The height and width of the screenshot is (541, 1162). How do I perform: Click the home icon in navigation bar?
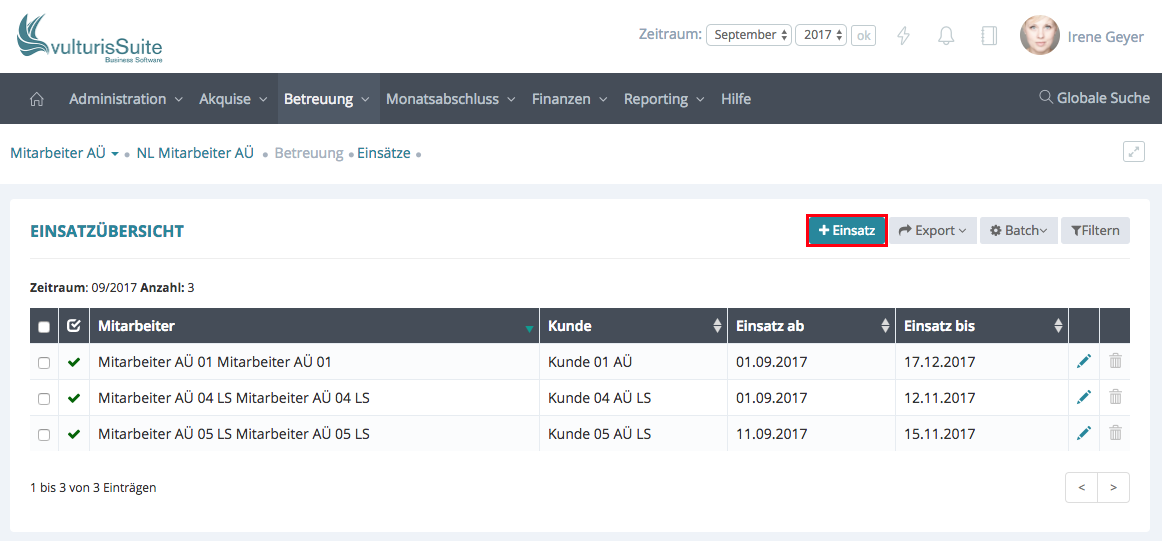[x=37, y=99]
